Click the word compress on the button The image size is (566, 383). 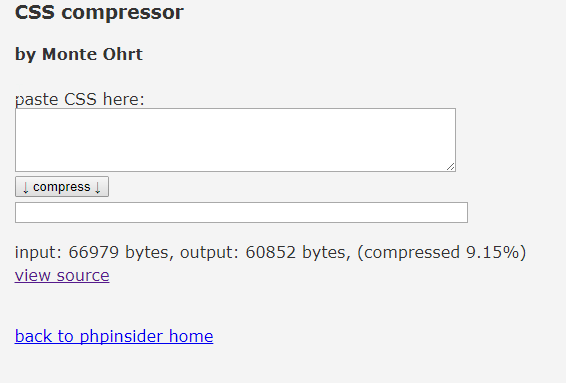point(62,187)
